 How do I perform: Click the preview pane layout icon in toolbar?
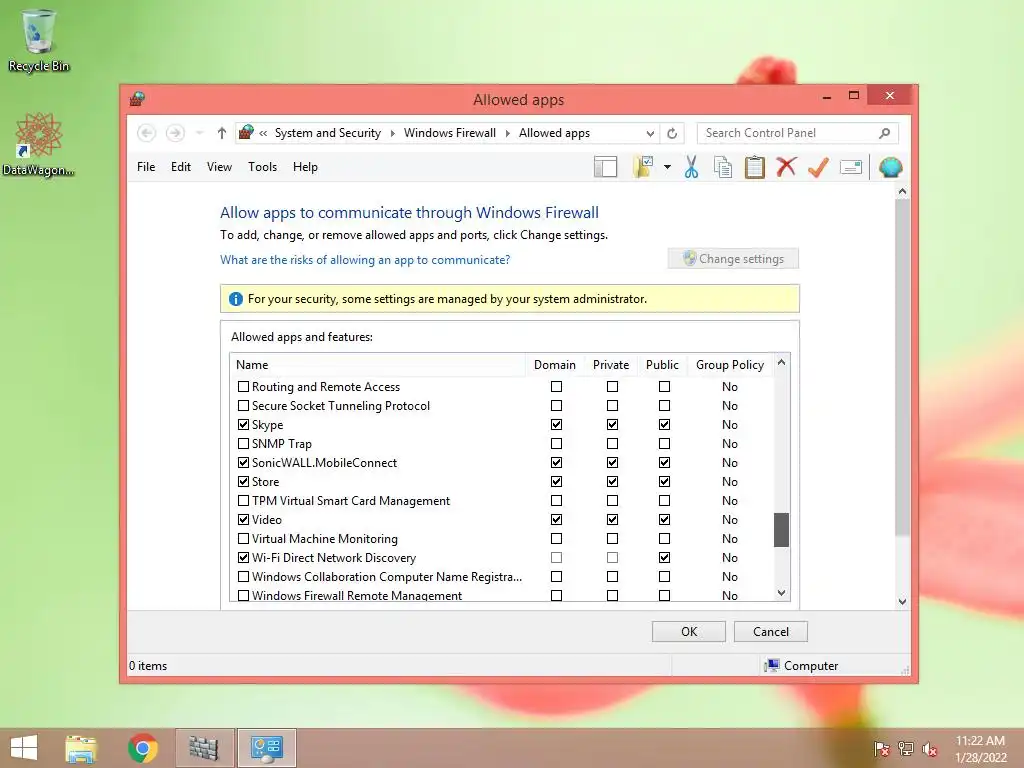[x=605, y=167]
